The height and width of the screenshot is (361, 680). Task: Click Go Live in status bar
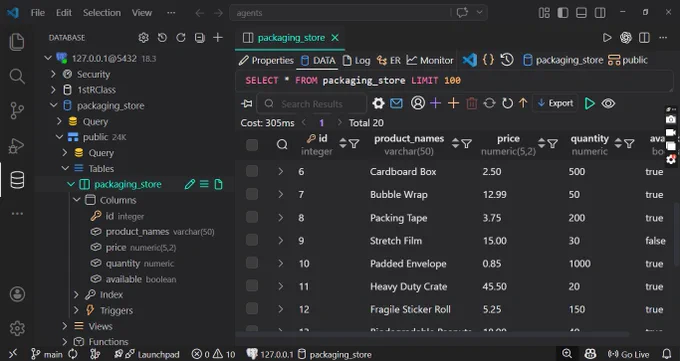[628, 354]
